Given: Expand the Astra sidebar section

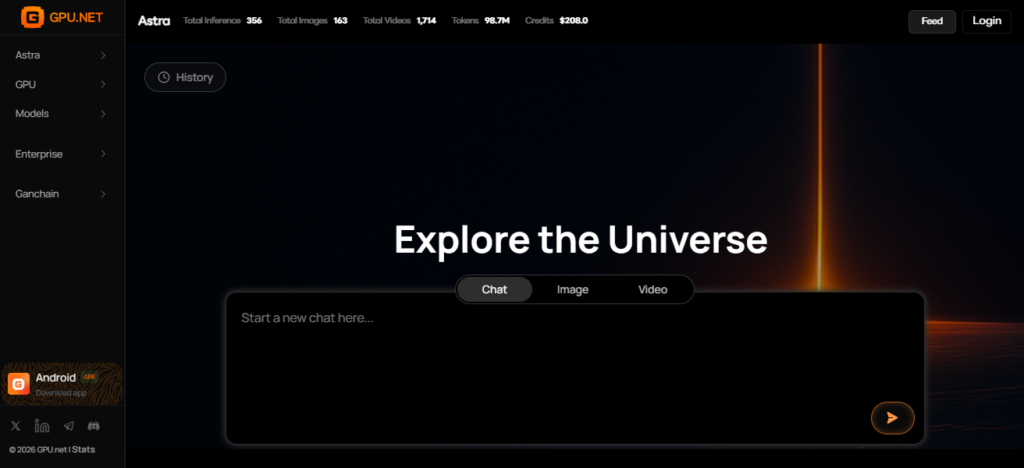Looking at the screenshot, I should point(61,55).
